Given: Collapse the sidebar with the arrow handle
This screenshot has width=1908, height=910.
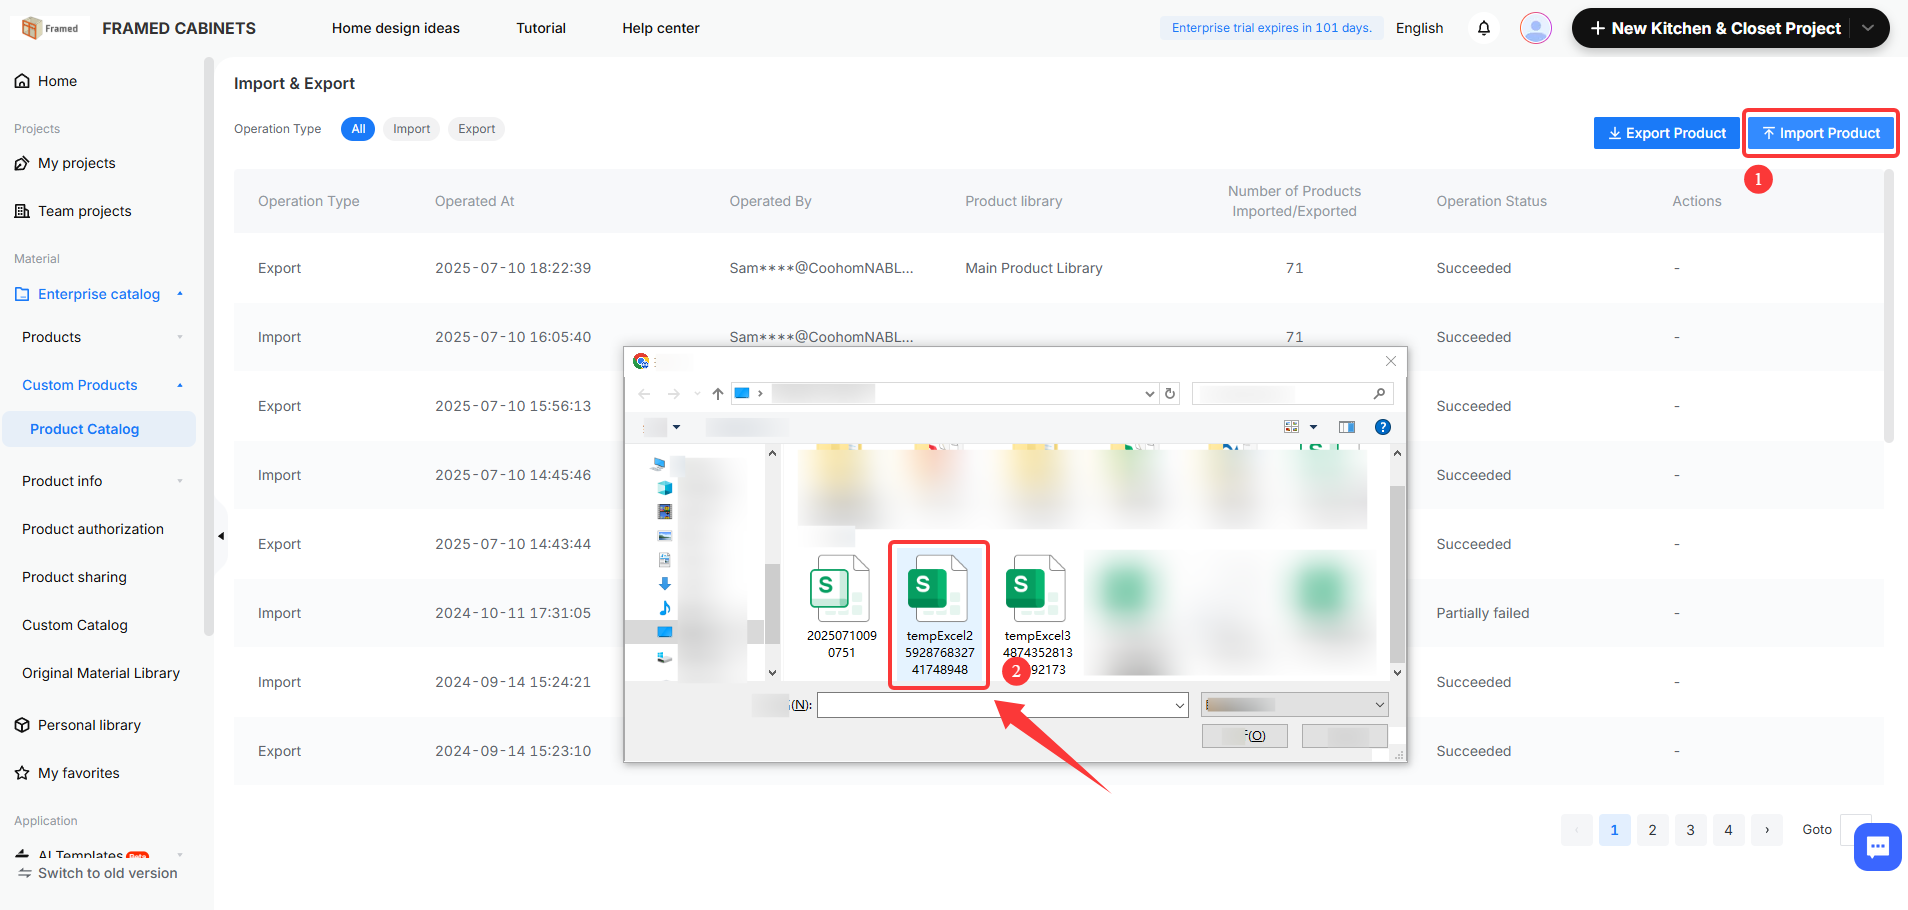Looking at the screenshot, I should [221, 536].
